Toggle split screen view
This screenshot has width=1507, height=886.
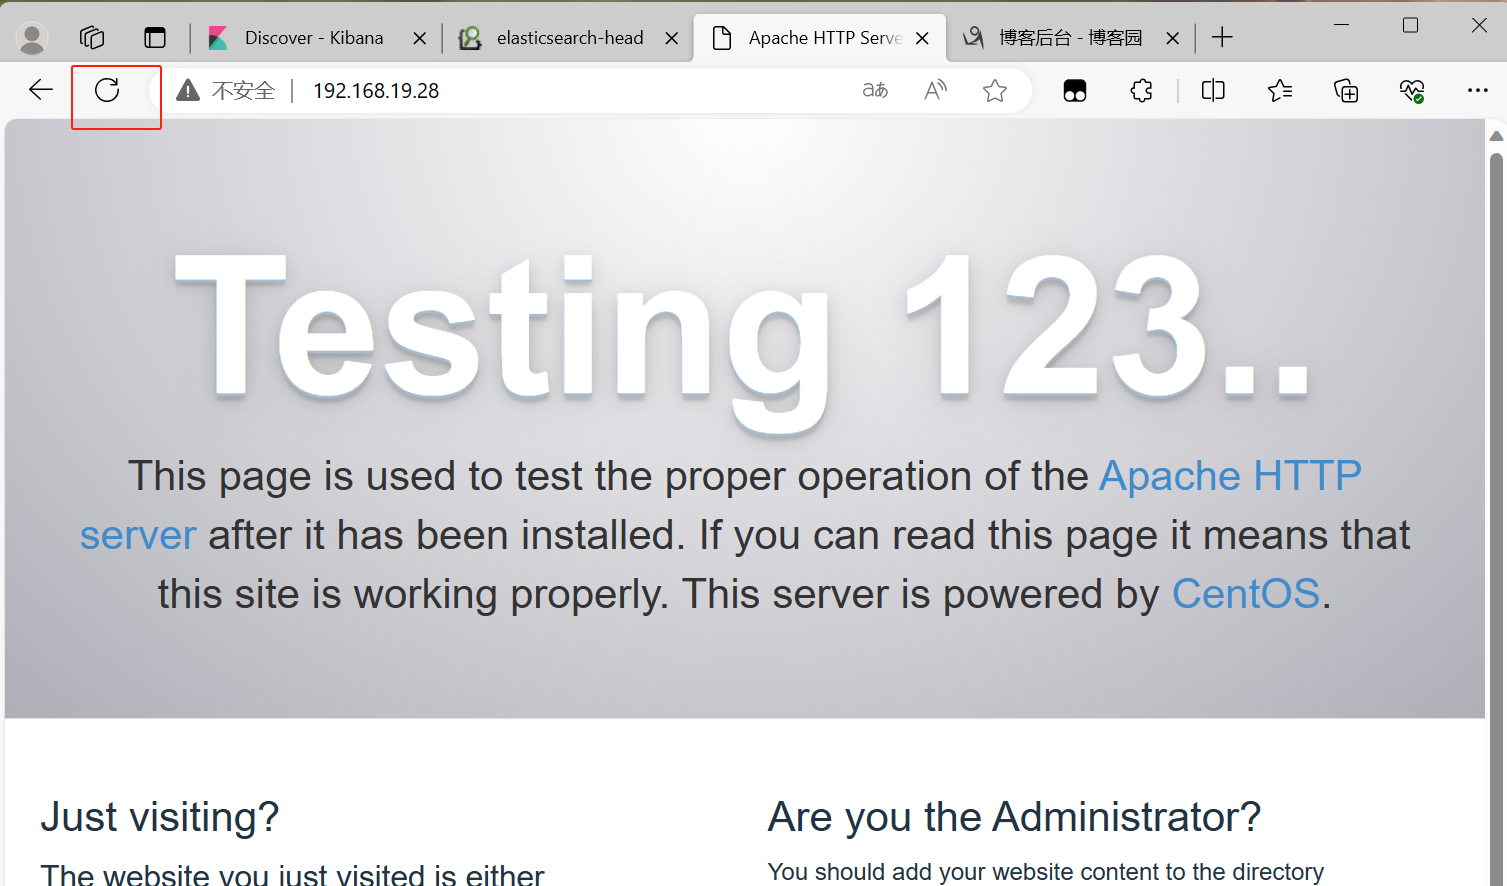click(x=1213, y=90)
